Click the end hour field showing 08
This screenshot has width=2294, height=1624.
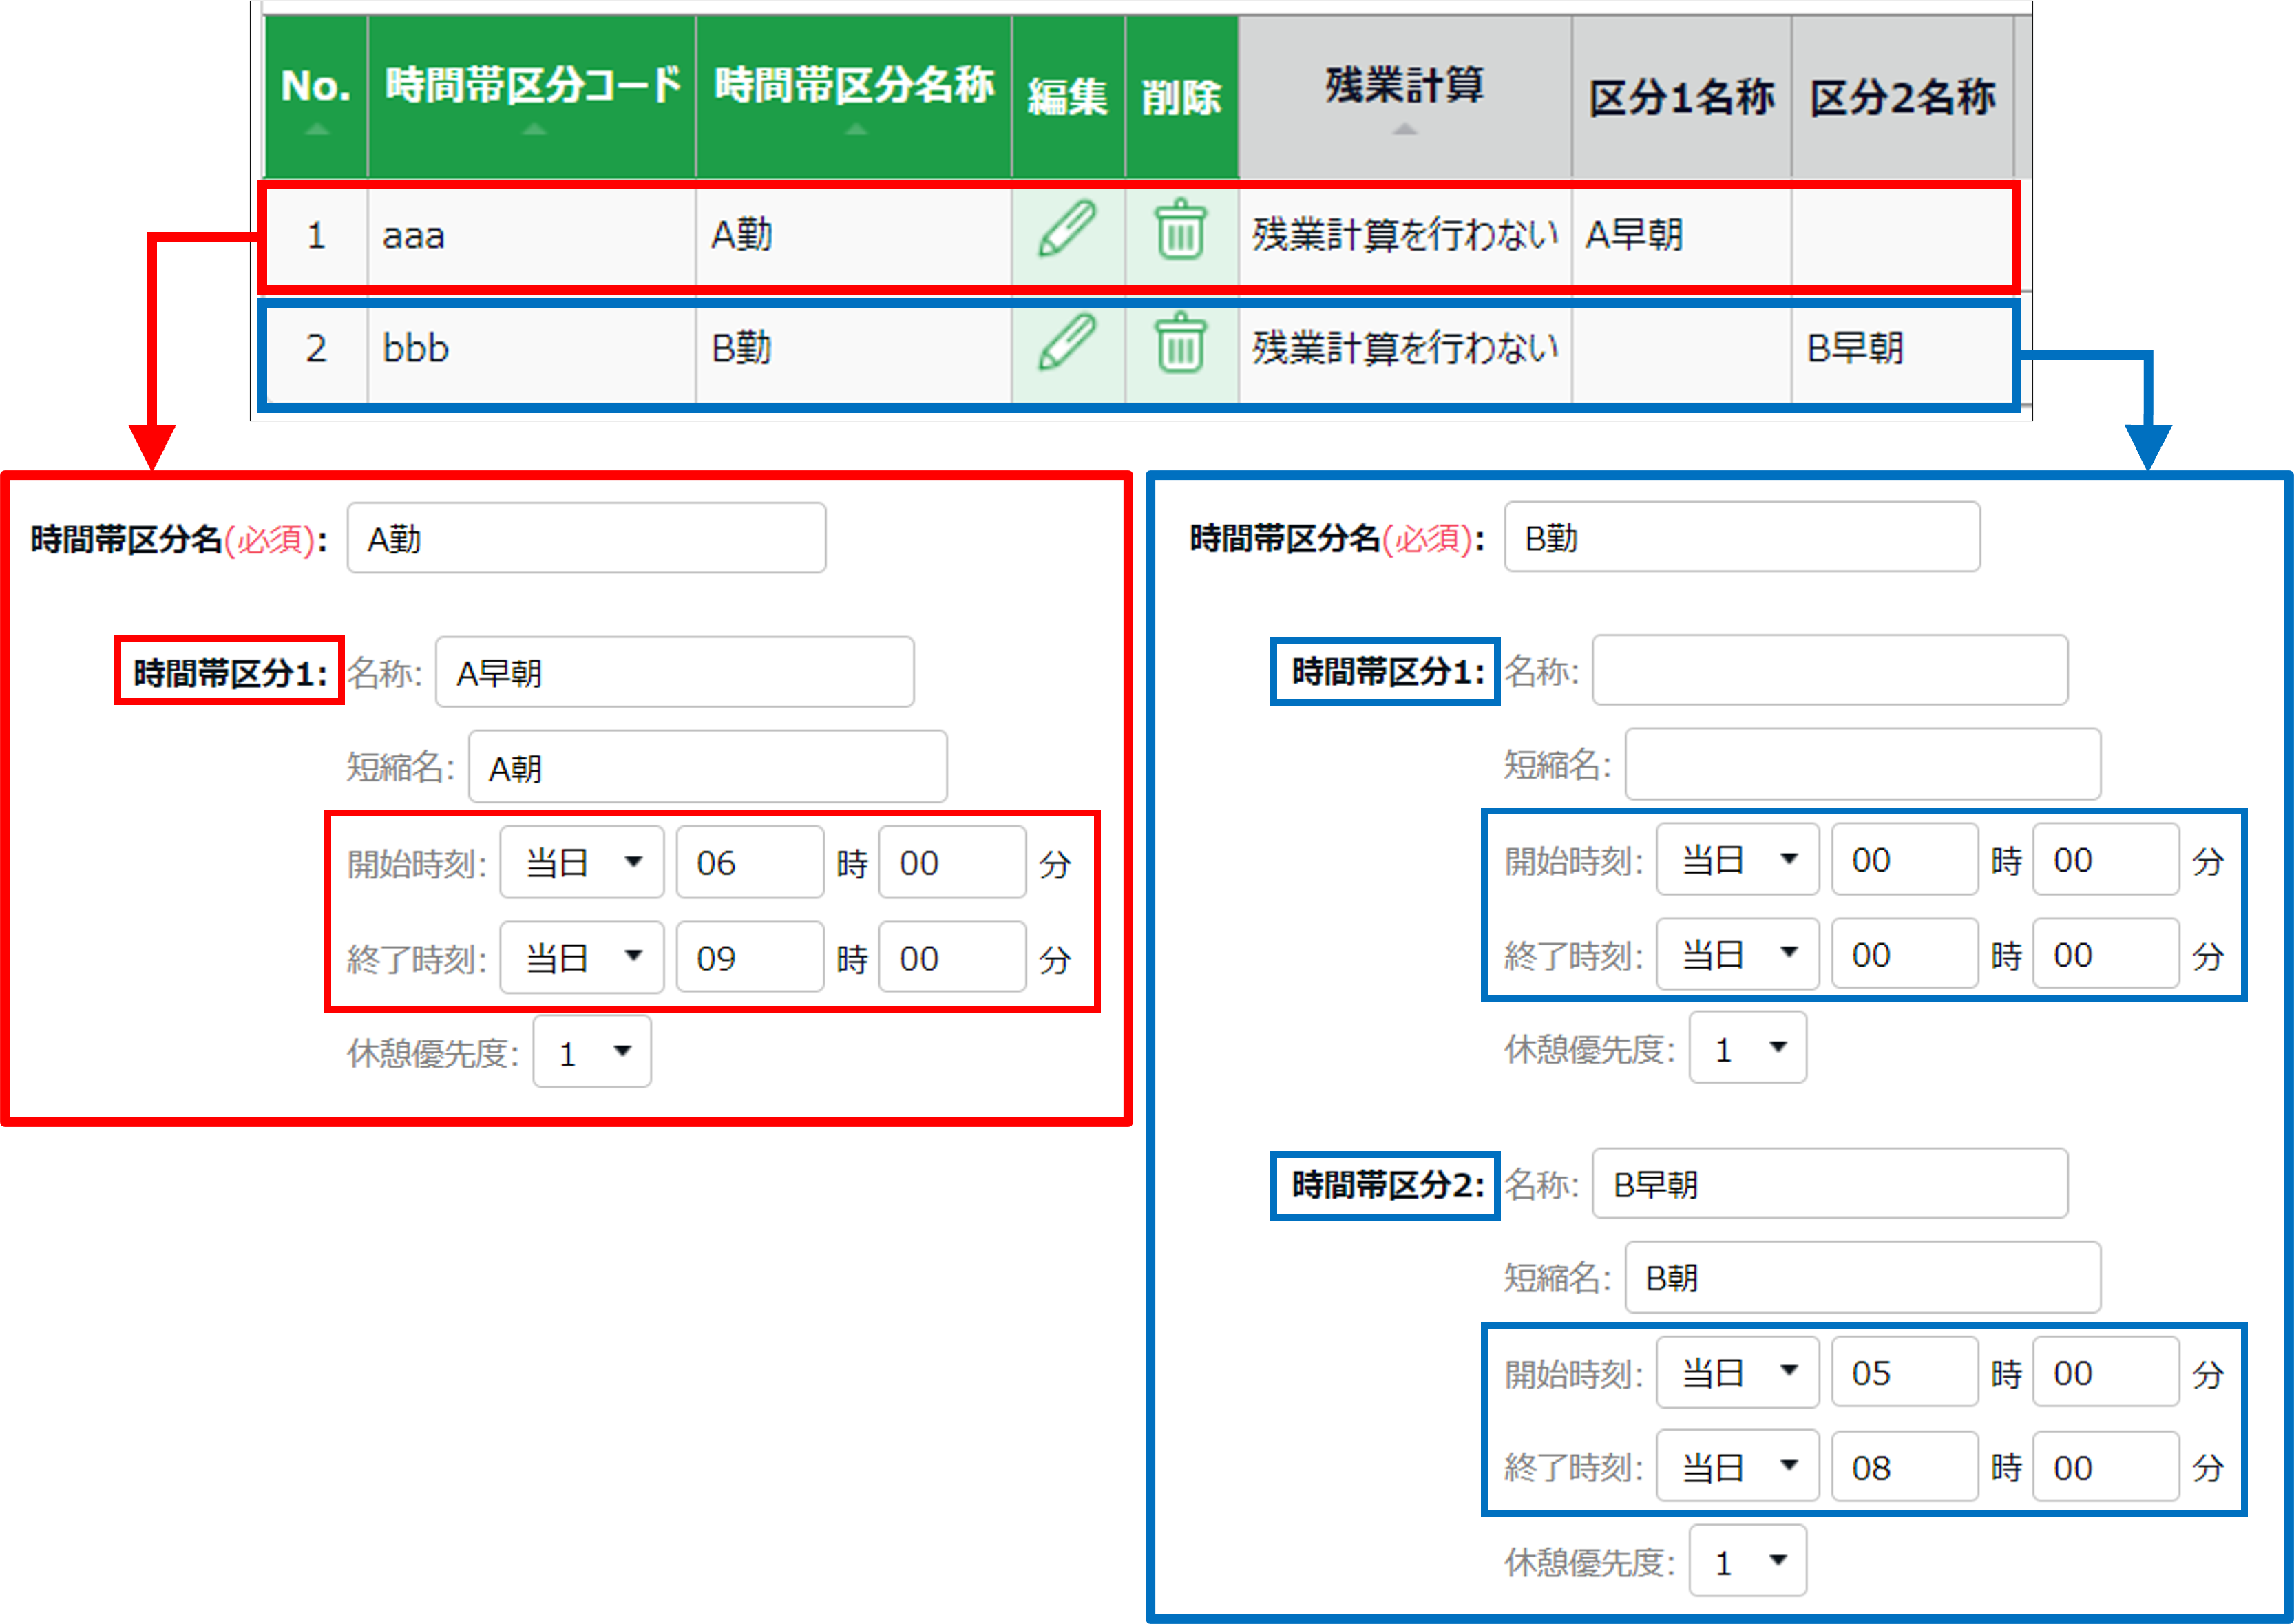1904,1467
